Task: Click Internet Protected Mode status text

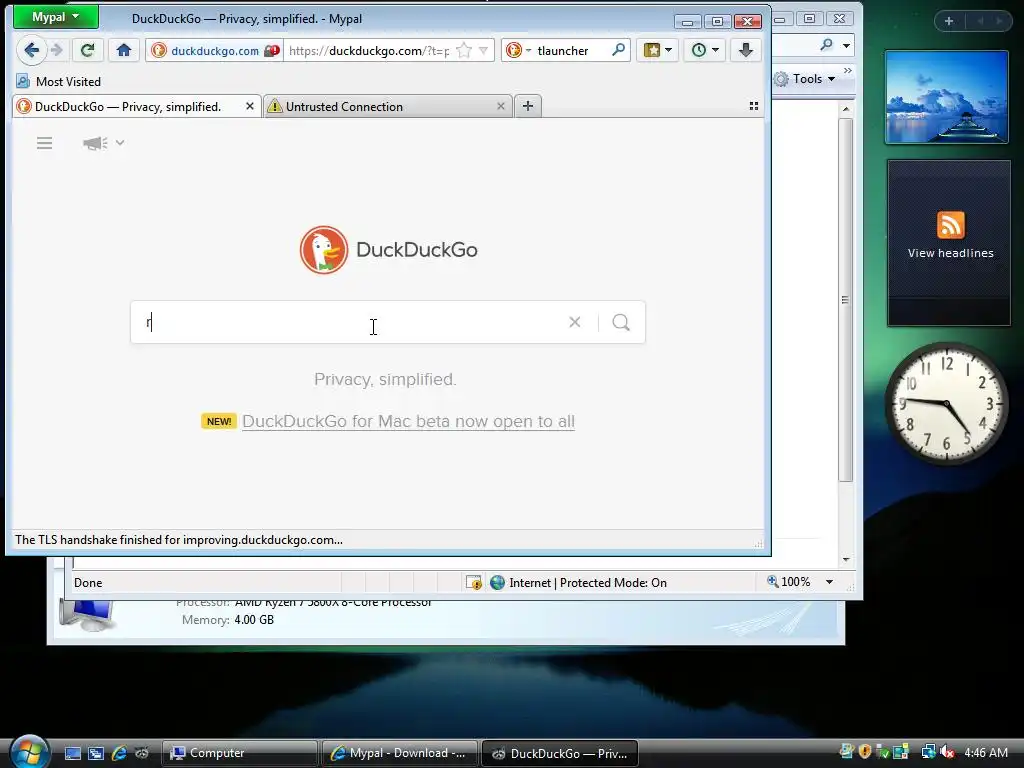Action: coord(588,583)
